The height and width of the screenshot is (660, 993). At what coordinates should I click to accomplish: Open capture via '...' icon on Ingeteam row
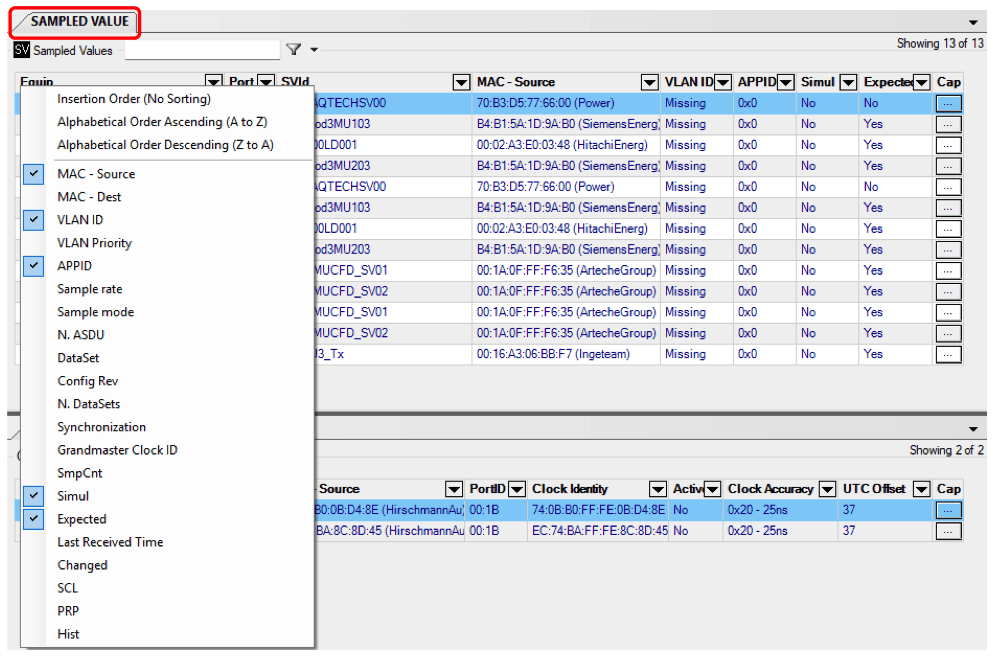coord(947,354)
